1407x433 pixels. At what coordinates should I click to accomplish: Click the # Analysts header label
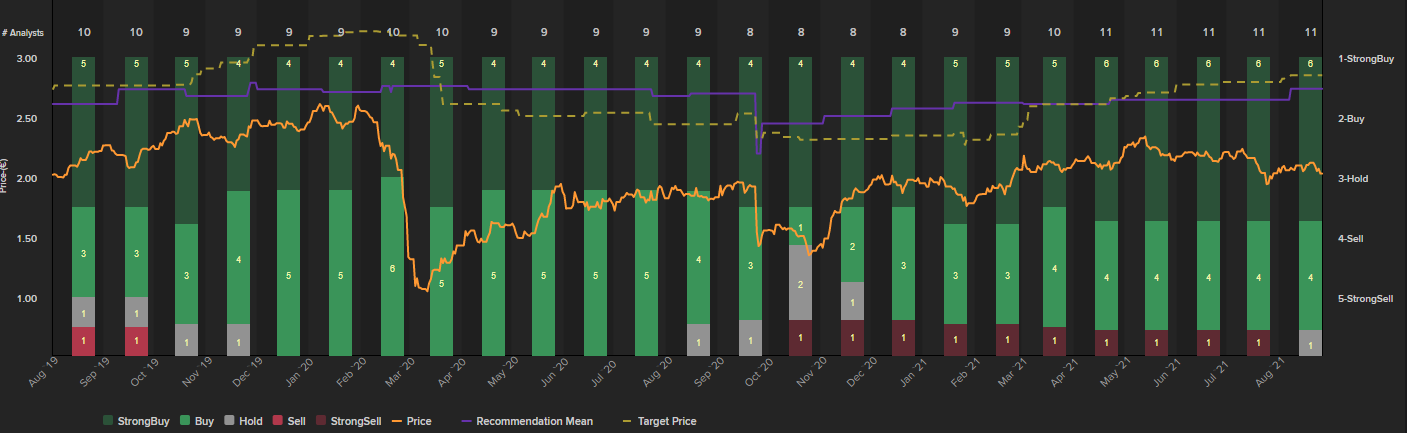22,33
